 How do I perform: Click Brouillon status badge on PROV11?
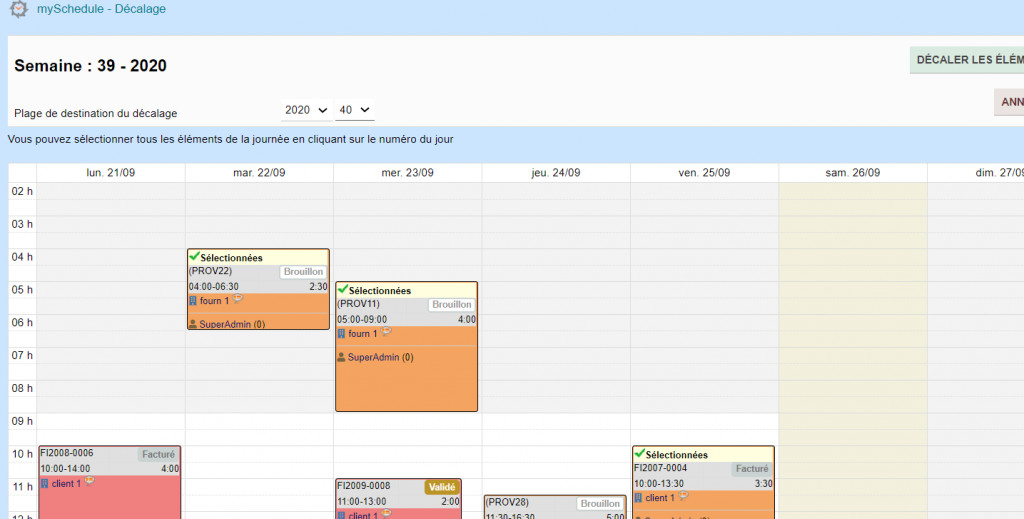[x=451, y=304]
